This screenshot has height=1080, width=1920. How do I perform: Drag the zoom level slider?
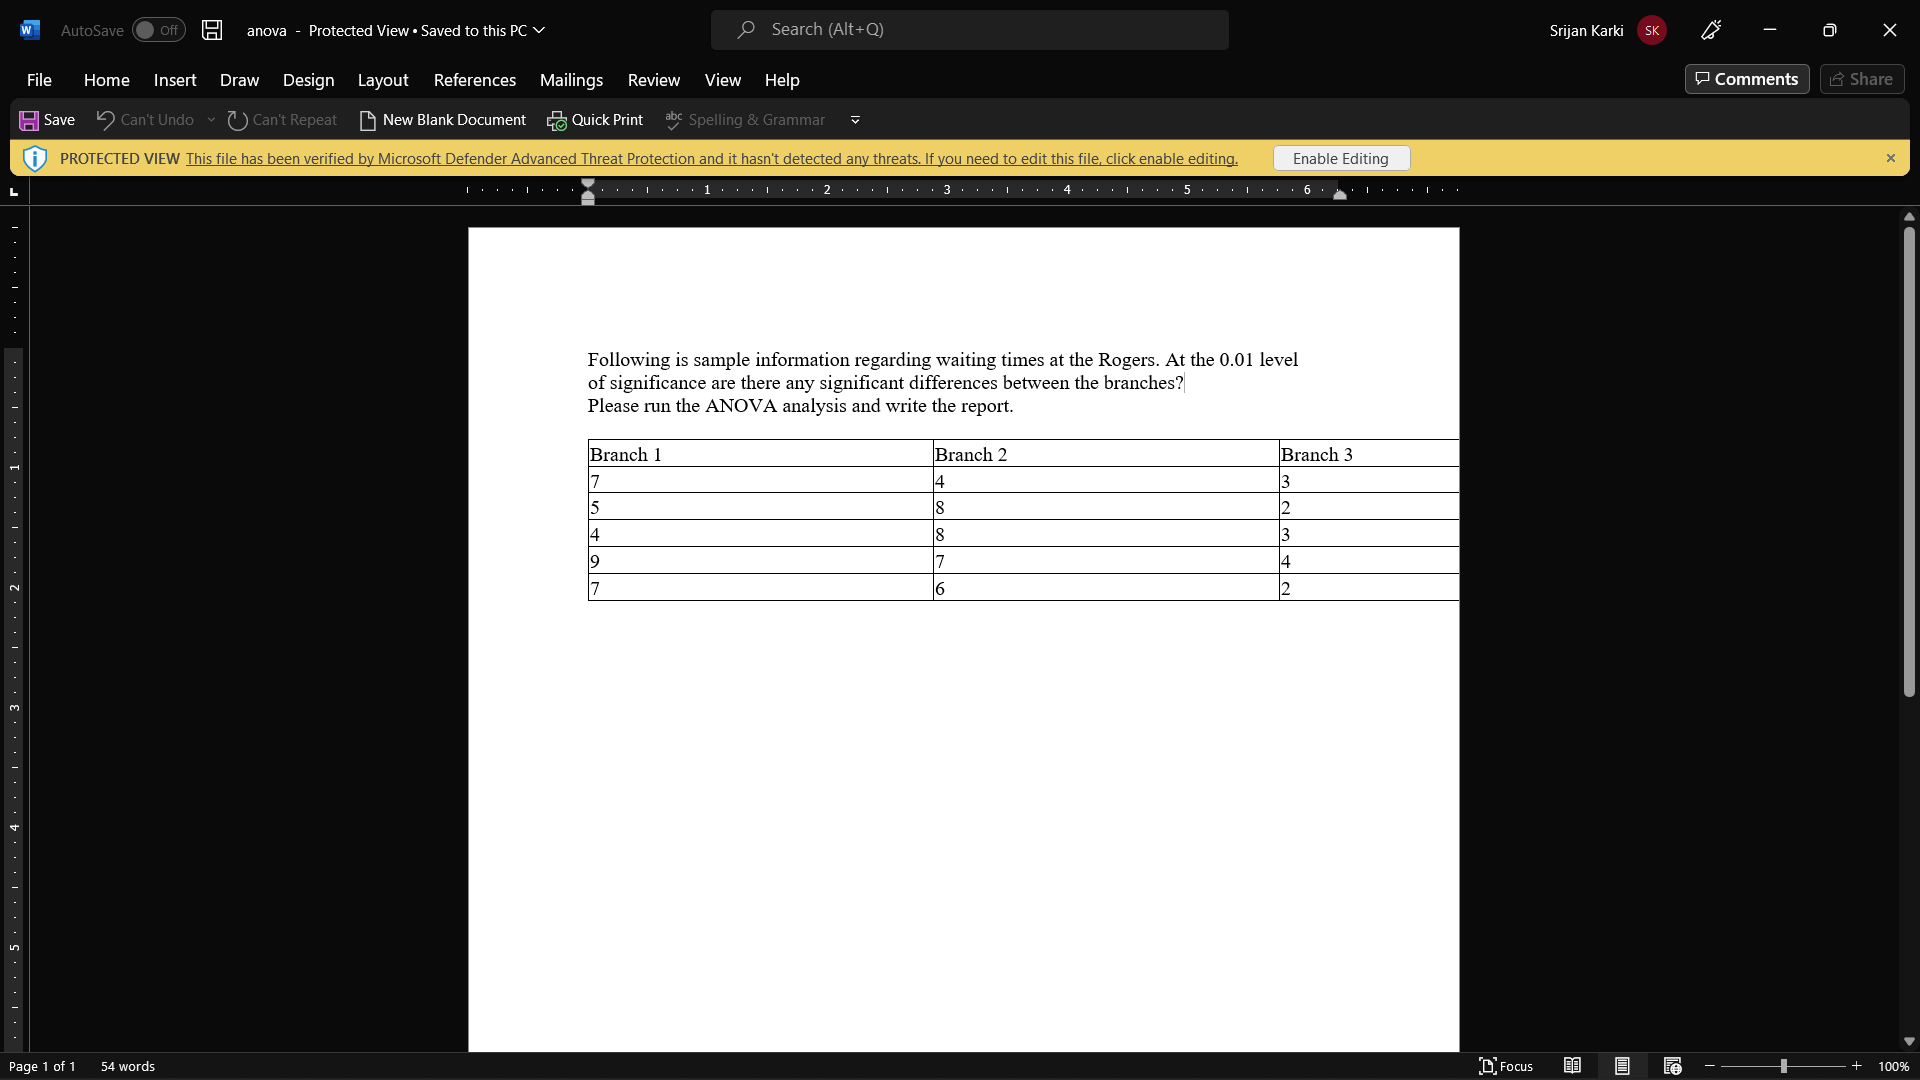[1783, 1065]
